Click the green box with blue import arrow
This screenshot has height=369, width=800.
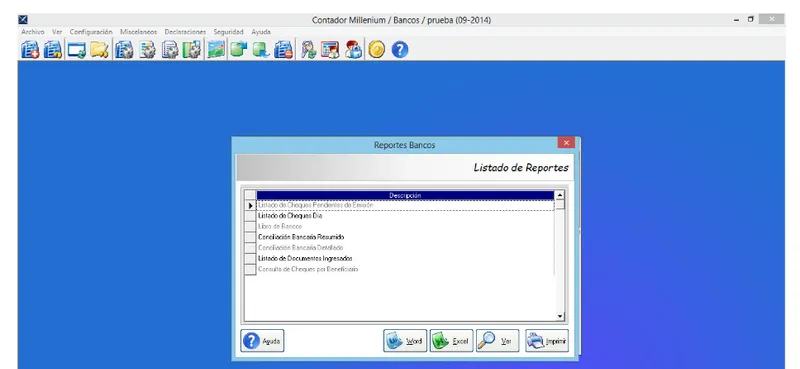(x=261, y=50)
